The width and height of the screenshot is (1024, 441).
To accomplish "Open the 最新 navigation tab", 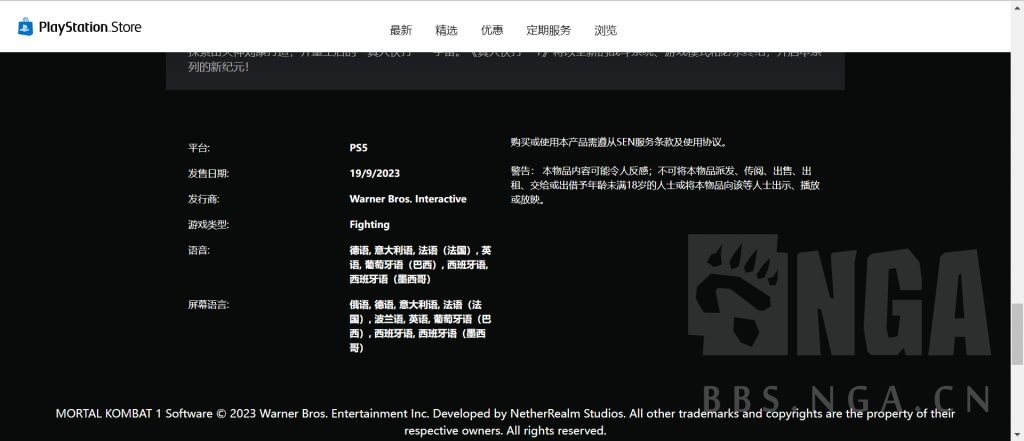I will [400, 31].
